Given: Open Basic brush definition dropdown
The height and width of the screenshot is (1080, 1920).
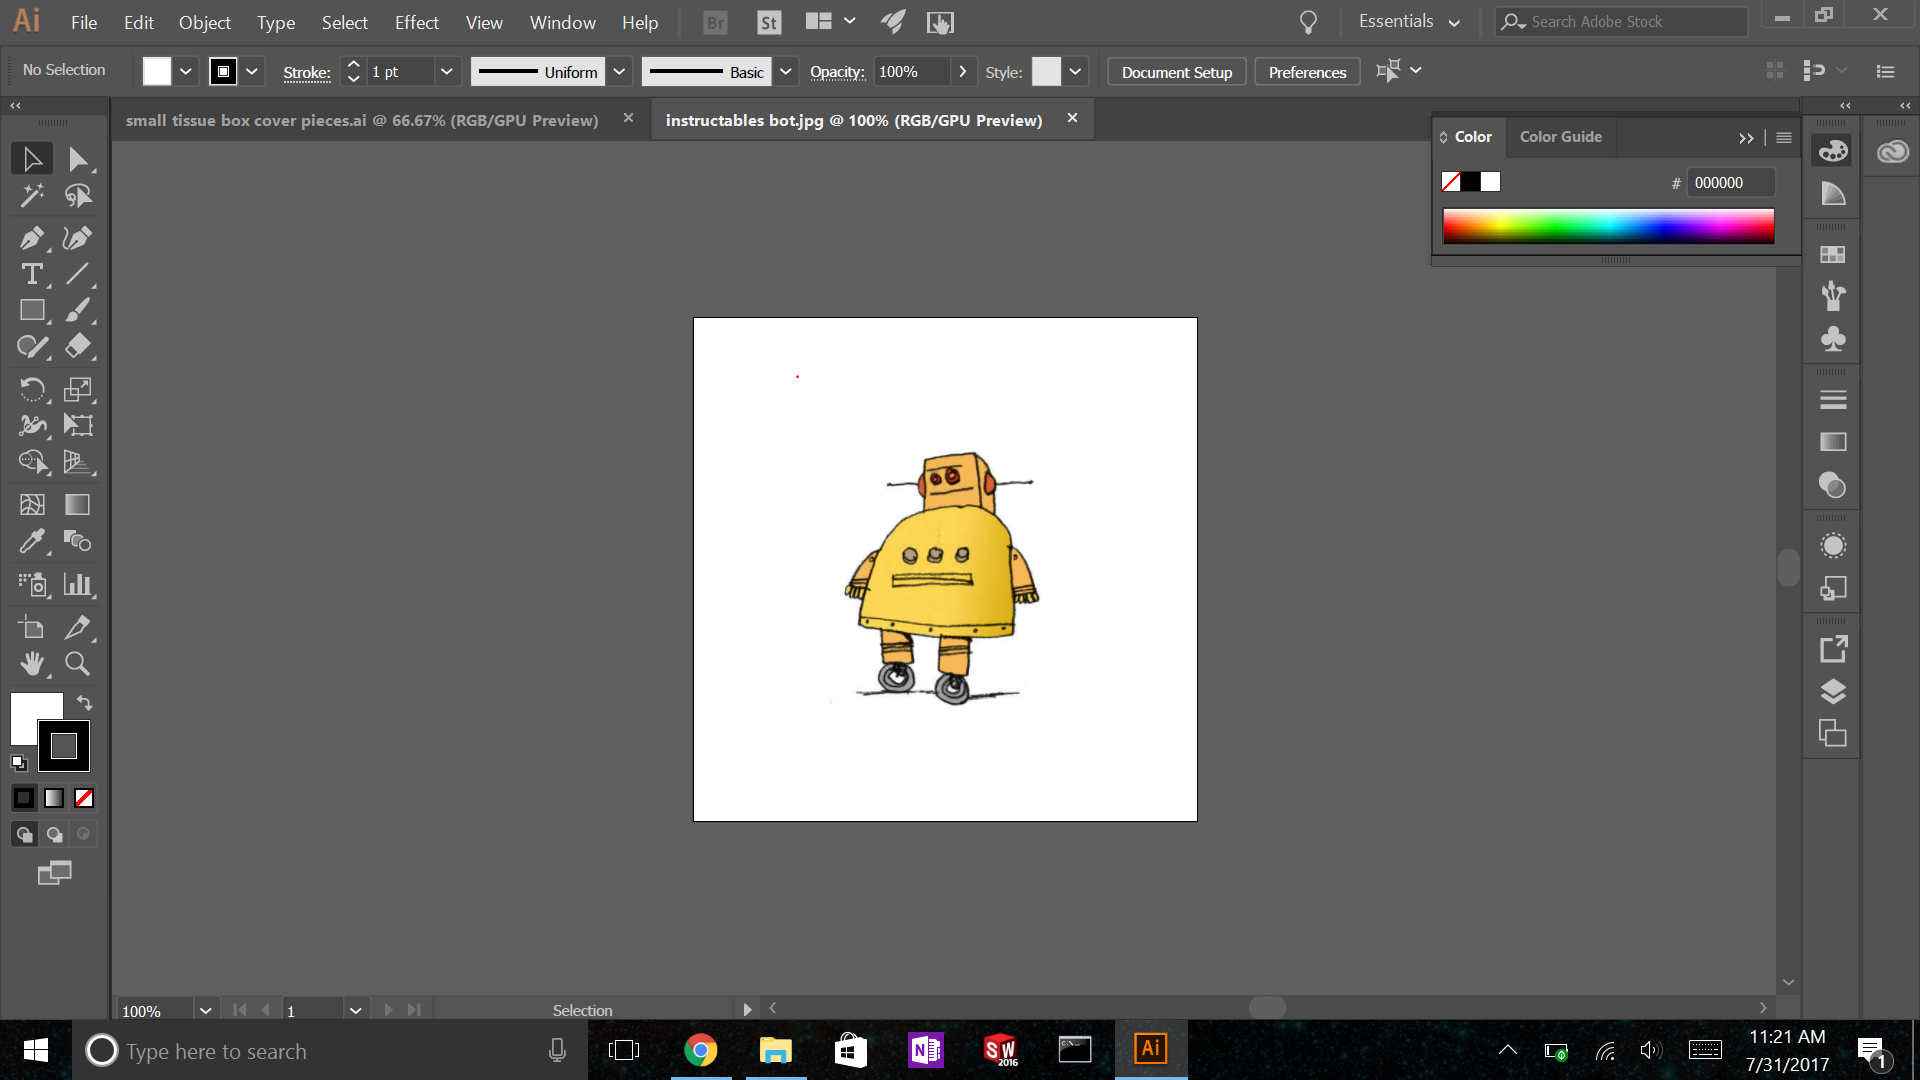Looking at the screenshot, I should point(786,72).
